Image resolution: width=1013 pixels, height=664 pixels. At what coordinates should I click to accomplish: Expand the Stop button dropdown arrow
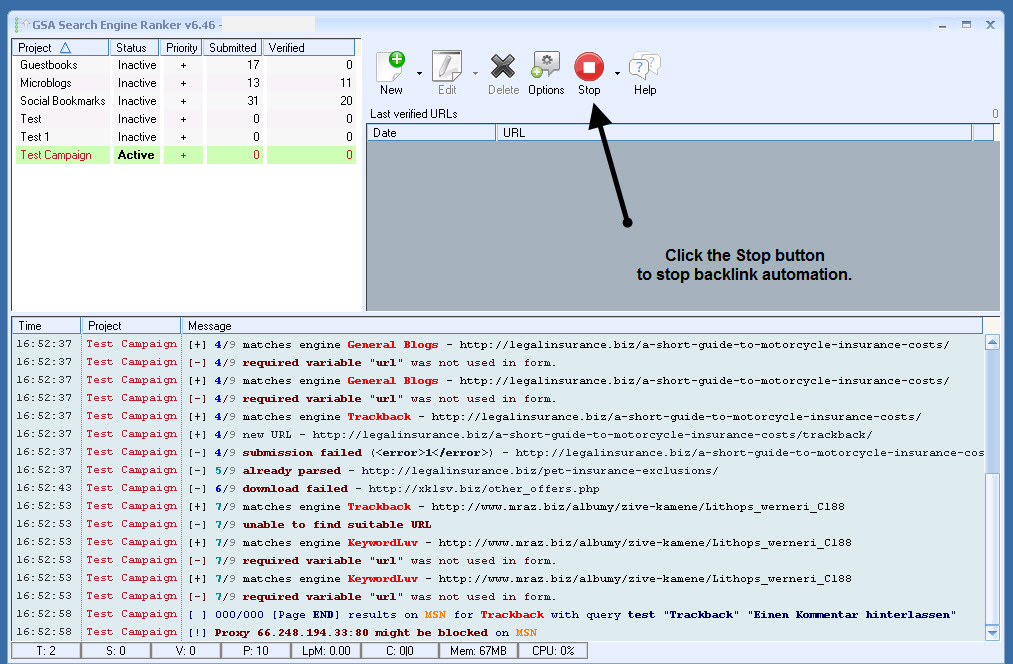point(617,73)
